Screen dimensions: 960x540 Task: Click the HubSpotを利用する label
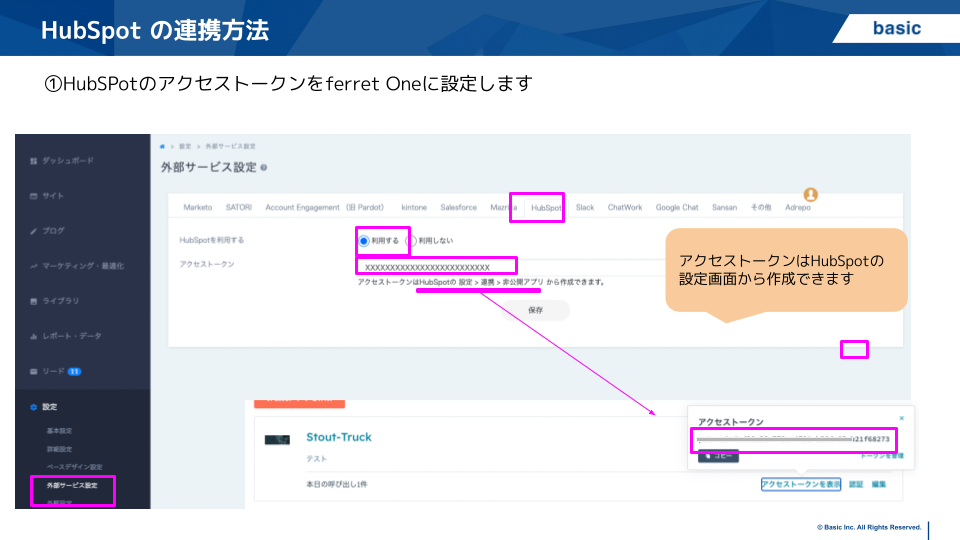(212, 240)
